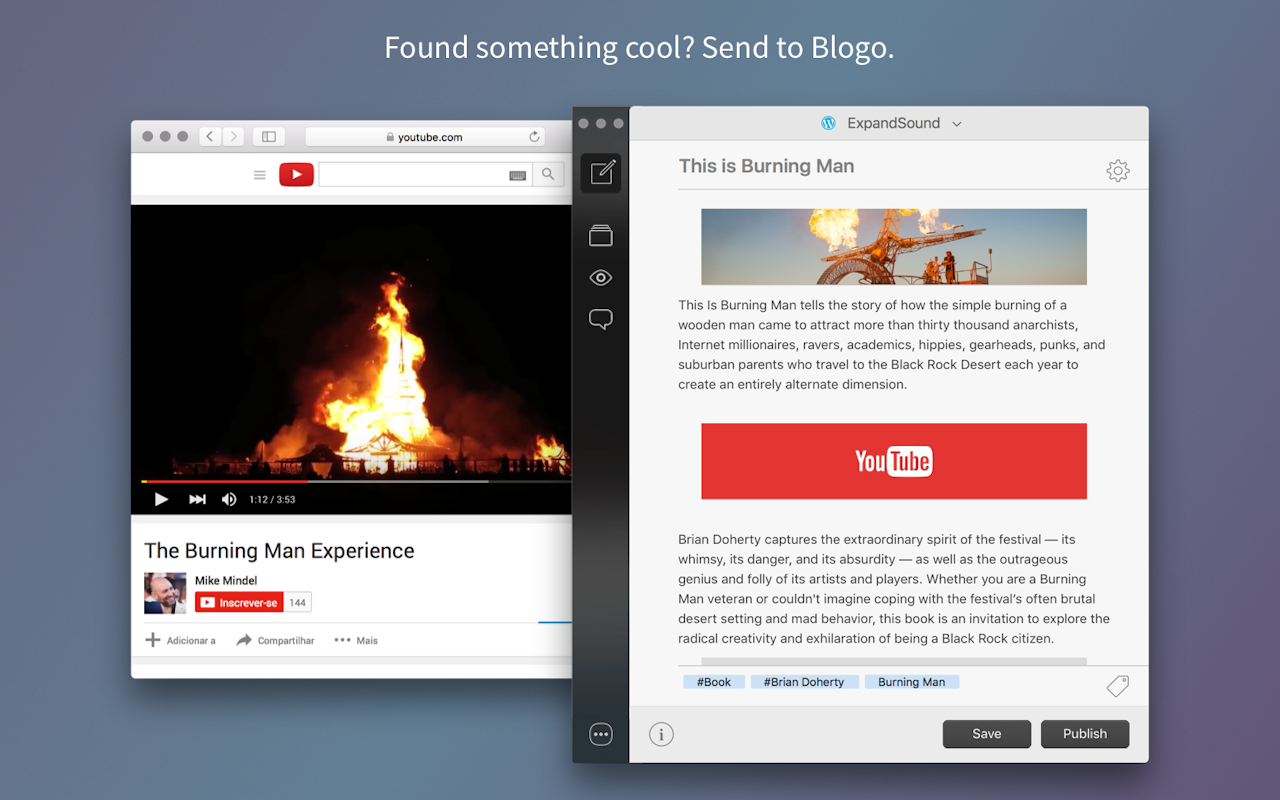Screen dimensions: 1280x800
Task: Select the Burning Man tag chip
Action: click(x=911, y=682)
